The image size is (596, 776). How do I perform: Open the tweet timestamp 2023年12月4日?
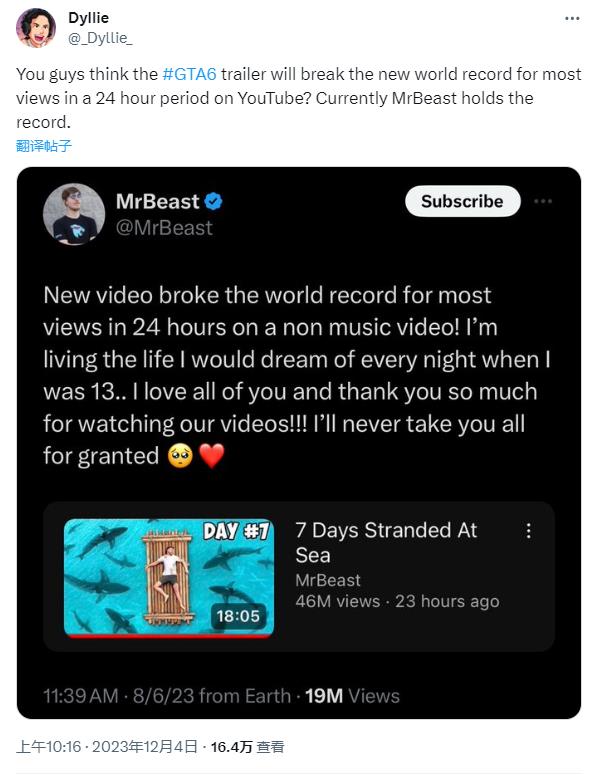pos(145,746)
